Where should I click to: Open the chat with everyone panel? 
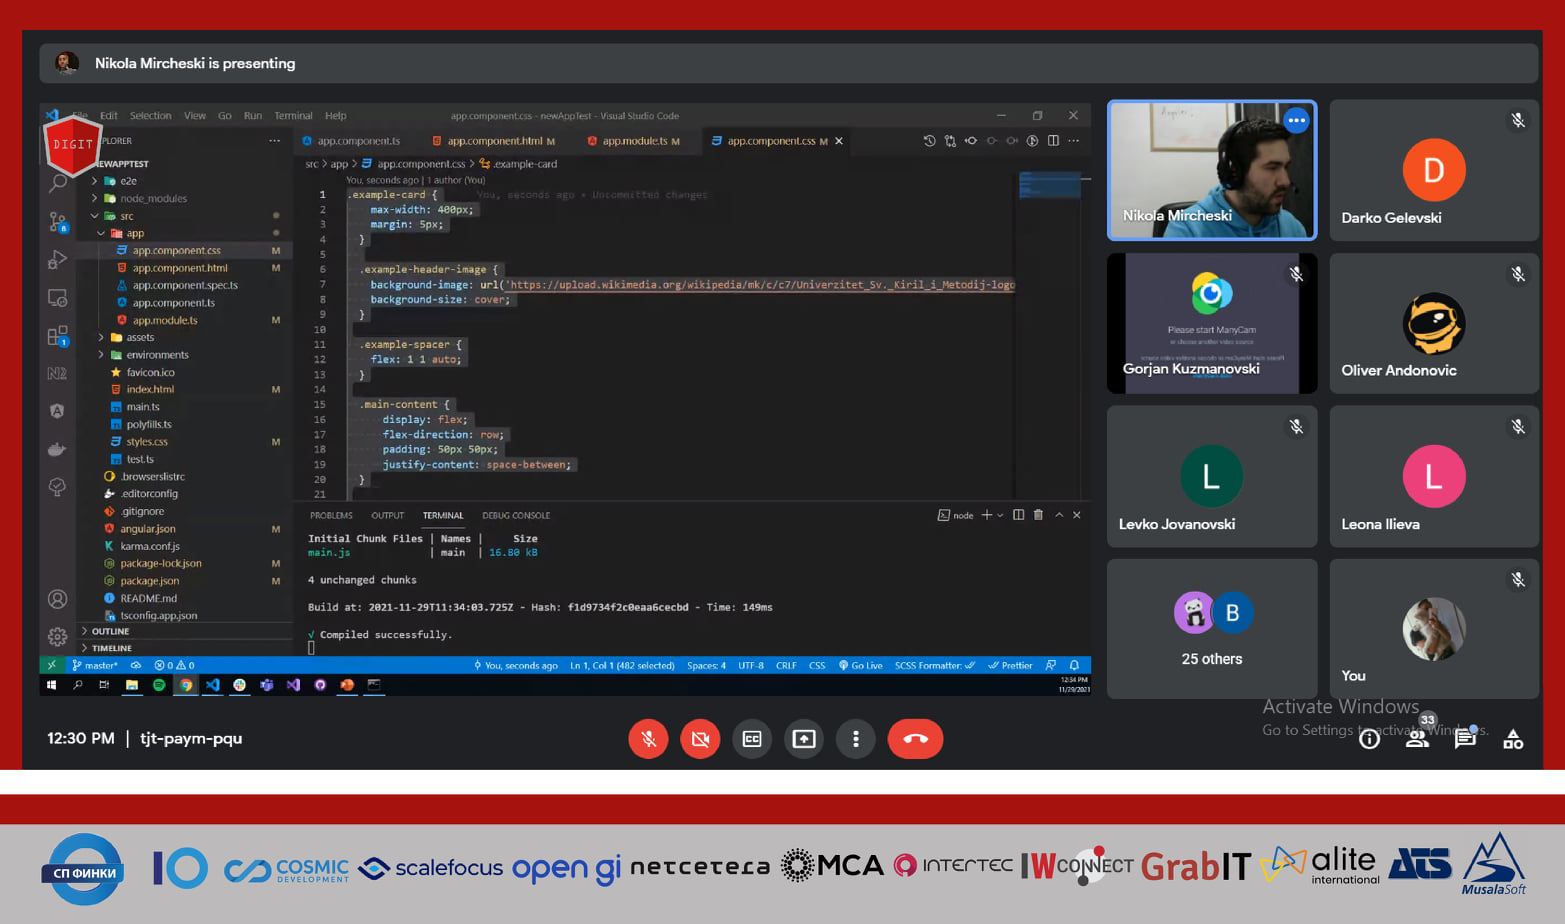1465,740
